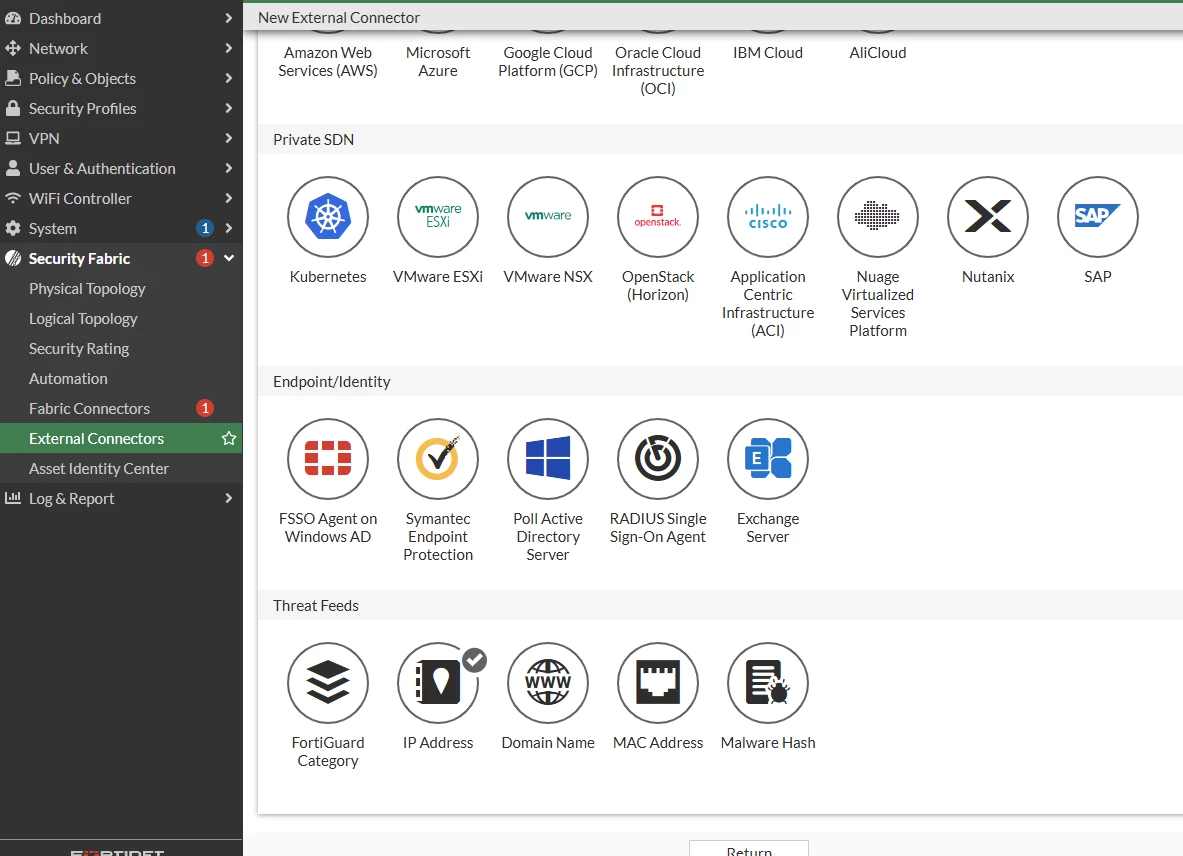The height and width of the screenshot is (856, 1183).
Task: Click the Amazon Web Services (AWS) label
Action: (x=327, y=62)
